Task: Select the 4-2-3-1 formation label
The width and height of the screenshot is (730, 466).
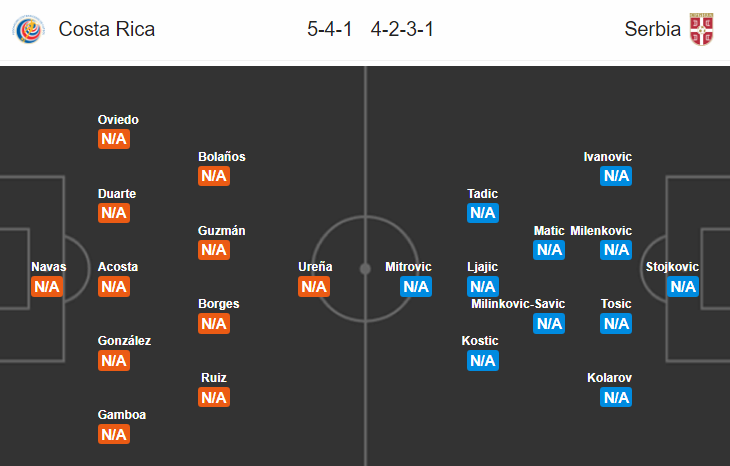Action: 402,29
